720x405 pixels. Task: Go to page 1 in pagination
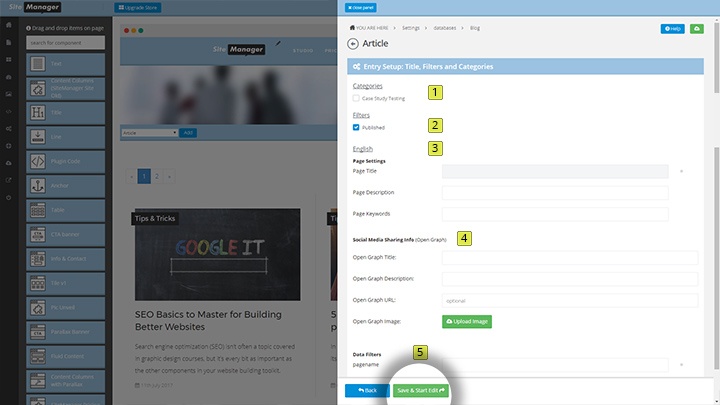[144, 176]
